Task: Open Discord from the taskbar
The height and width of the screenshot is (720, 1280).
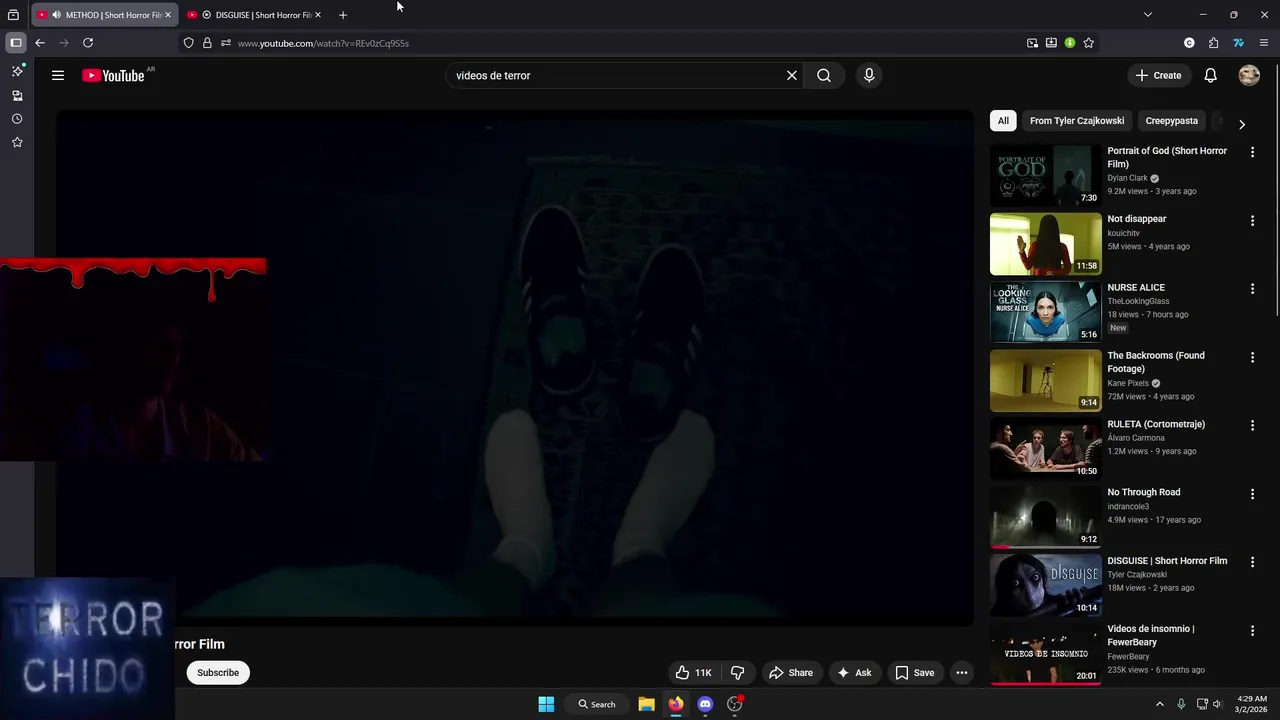Action: point(705,704)
